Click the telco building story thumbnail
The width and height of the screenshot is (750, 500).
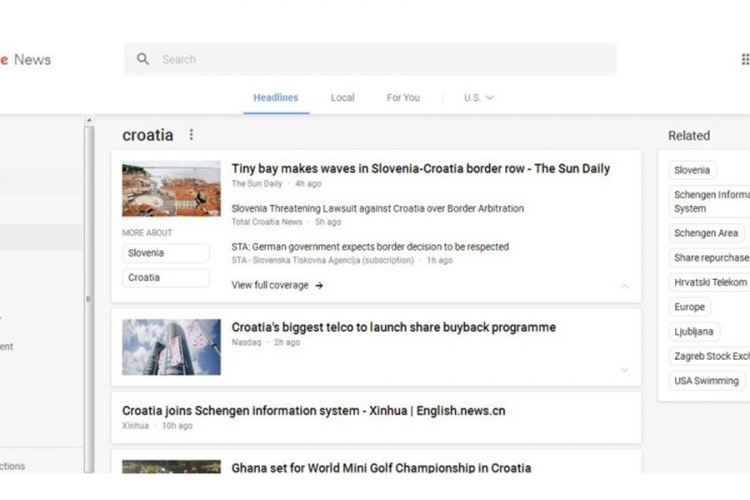[x=171, y=347]
